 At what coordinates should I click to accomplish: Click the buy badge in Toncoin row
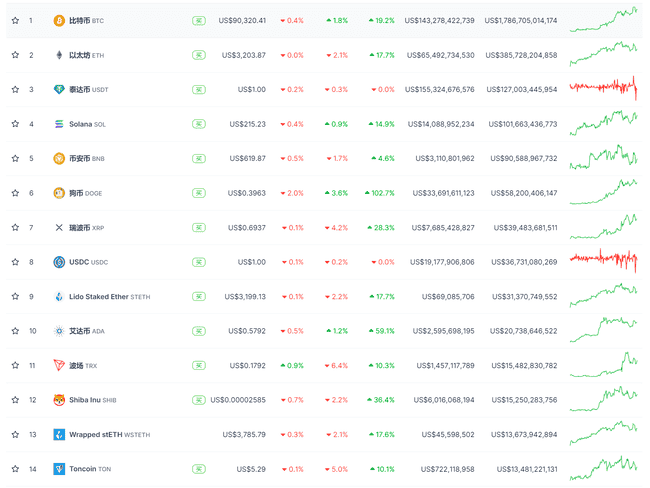(199, 469)
